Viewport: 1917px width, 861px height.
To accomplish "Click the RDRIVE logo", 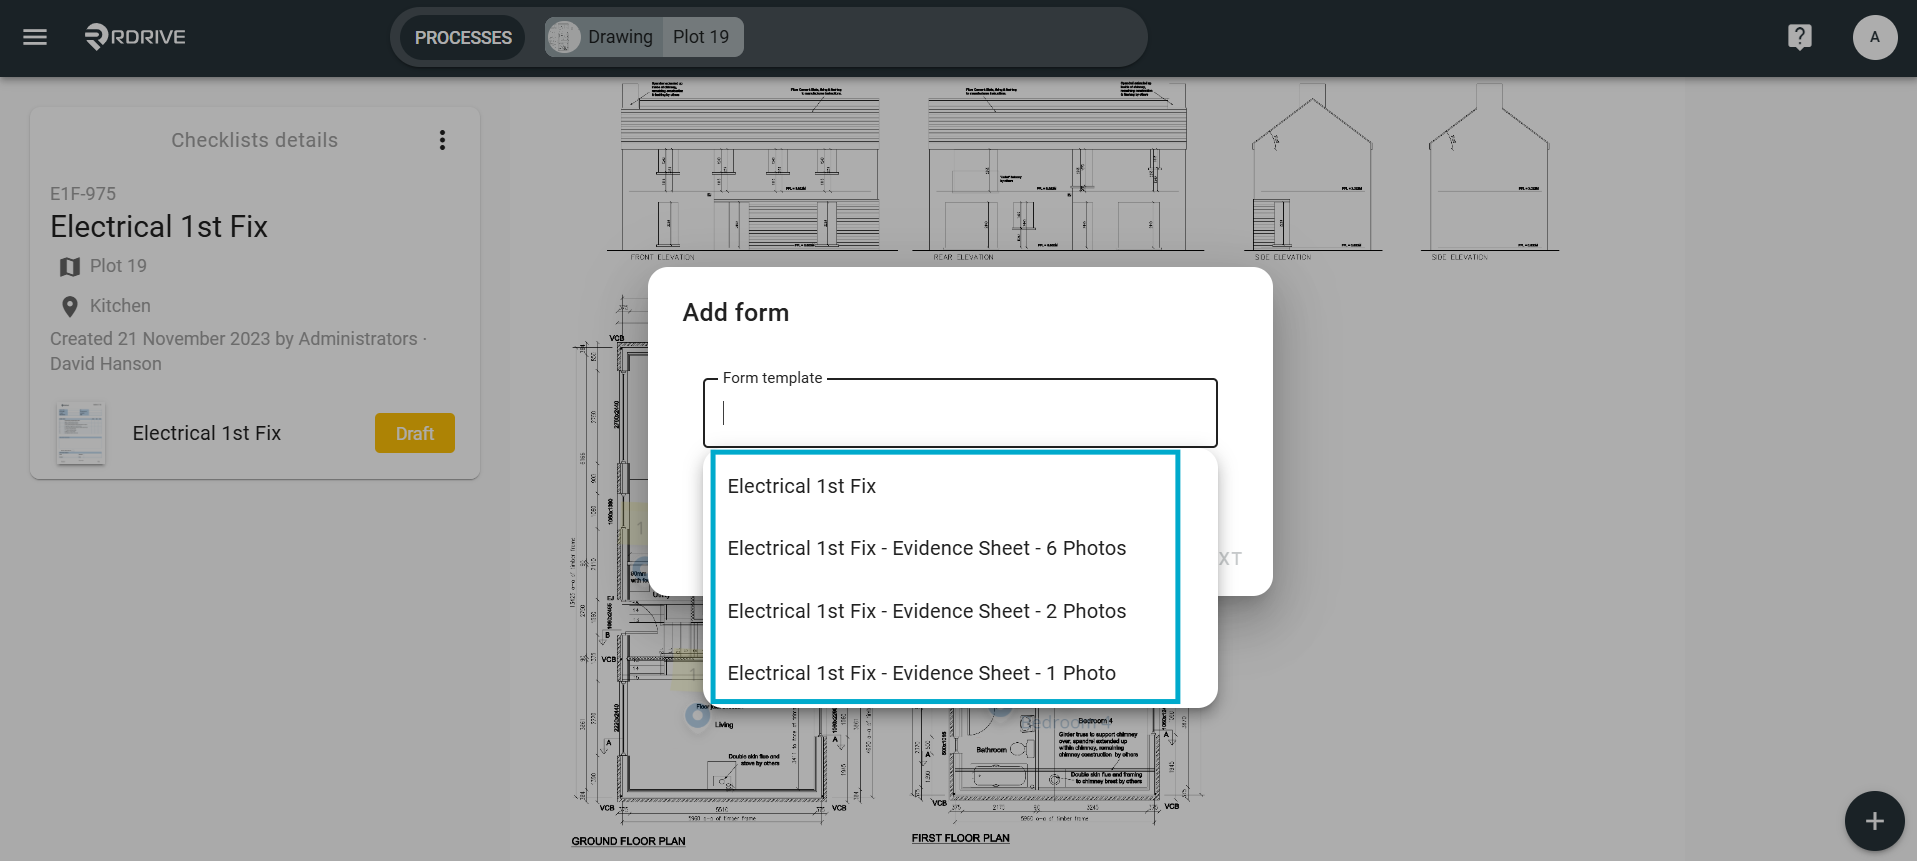I will (136, 37).
